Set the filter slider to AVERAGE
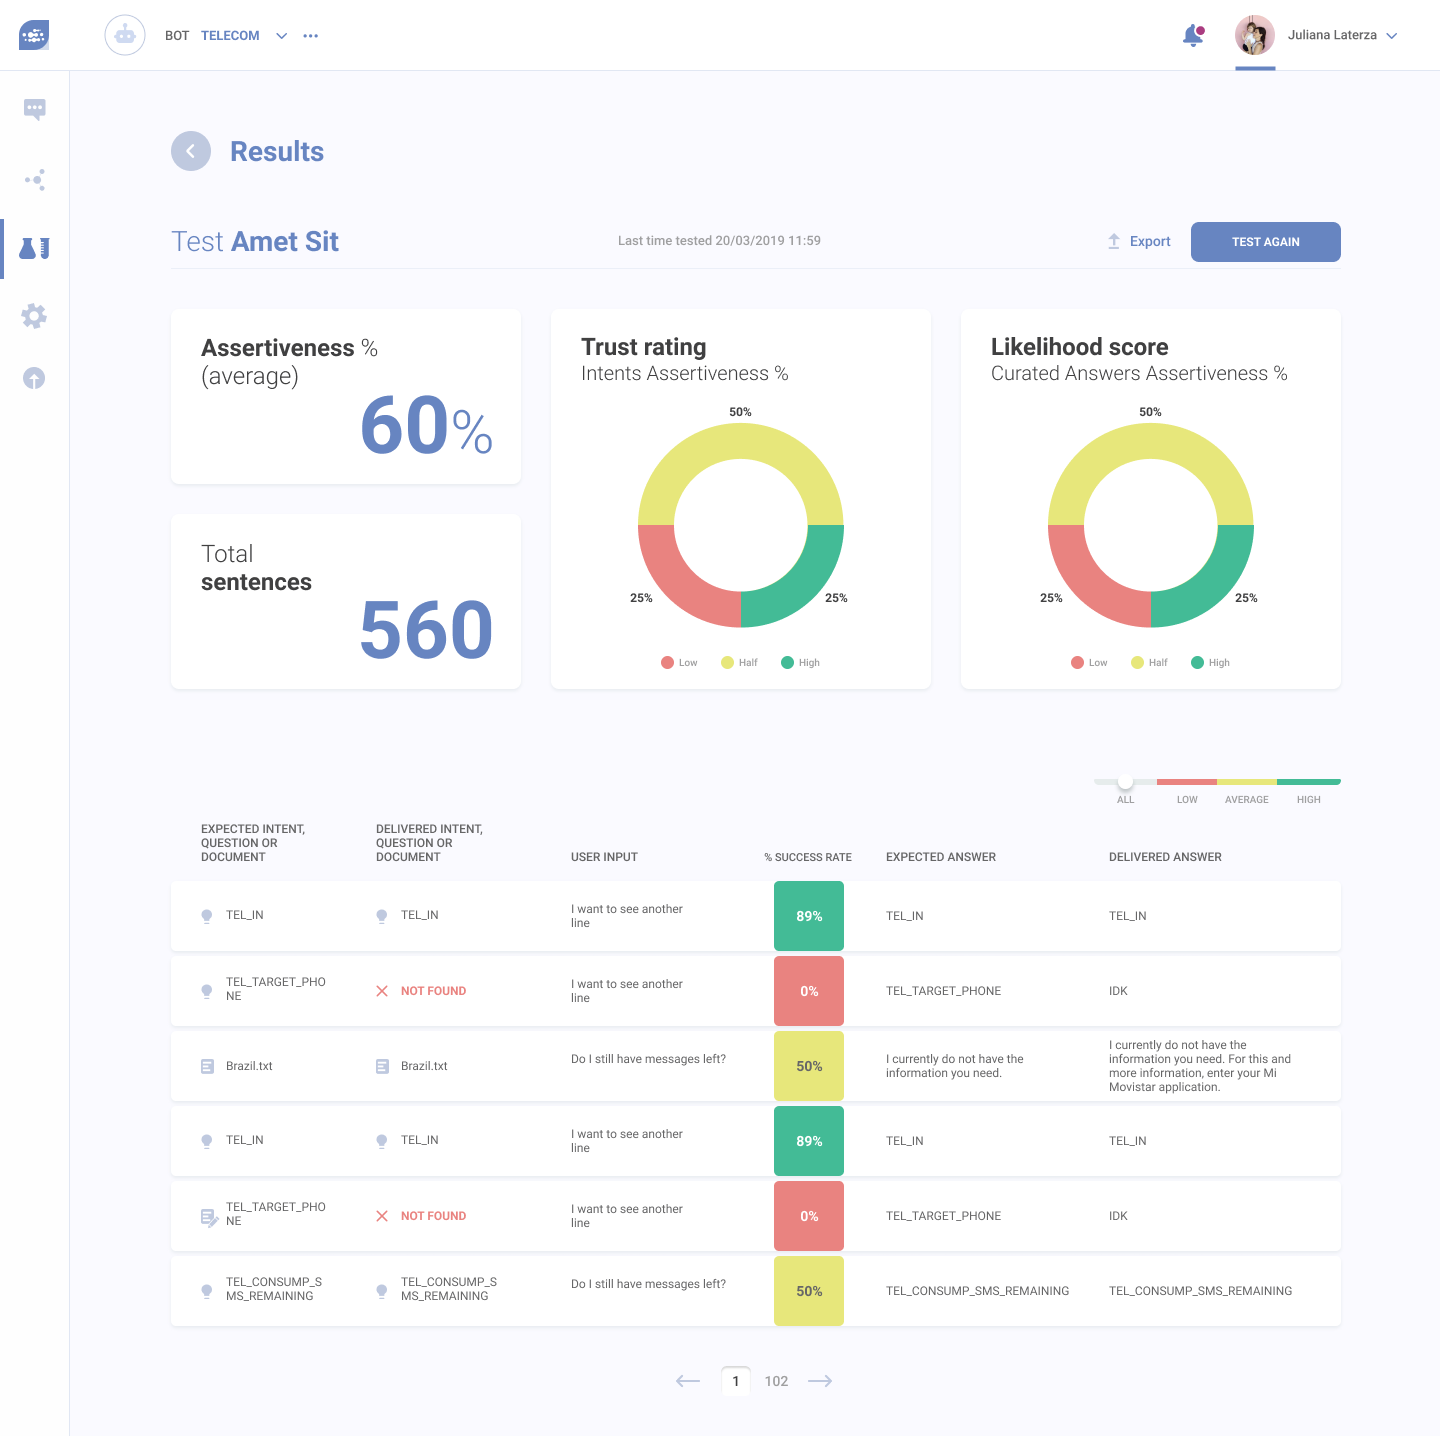Screen dimensions: 1440x1436 pyautogui.click(x=1246, y=782)
